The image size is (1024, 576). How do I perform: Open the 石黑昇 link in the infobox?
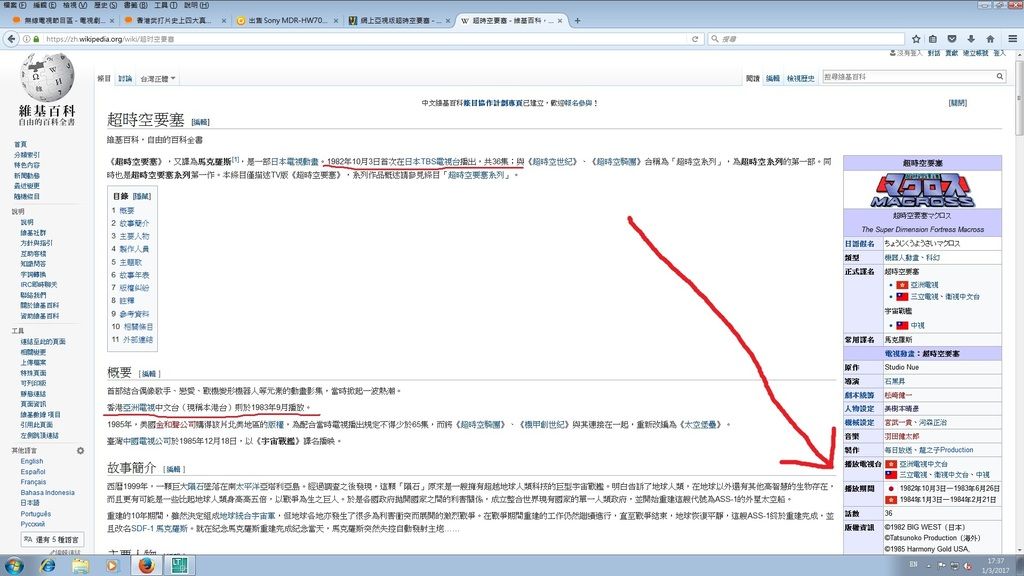(895, 381)
